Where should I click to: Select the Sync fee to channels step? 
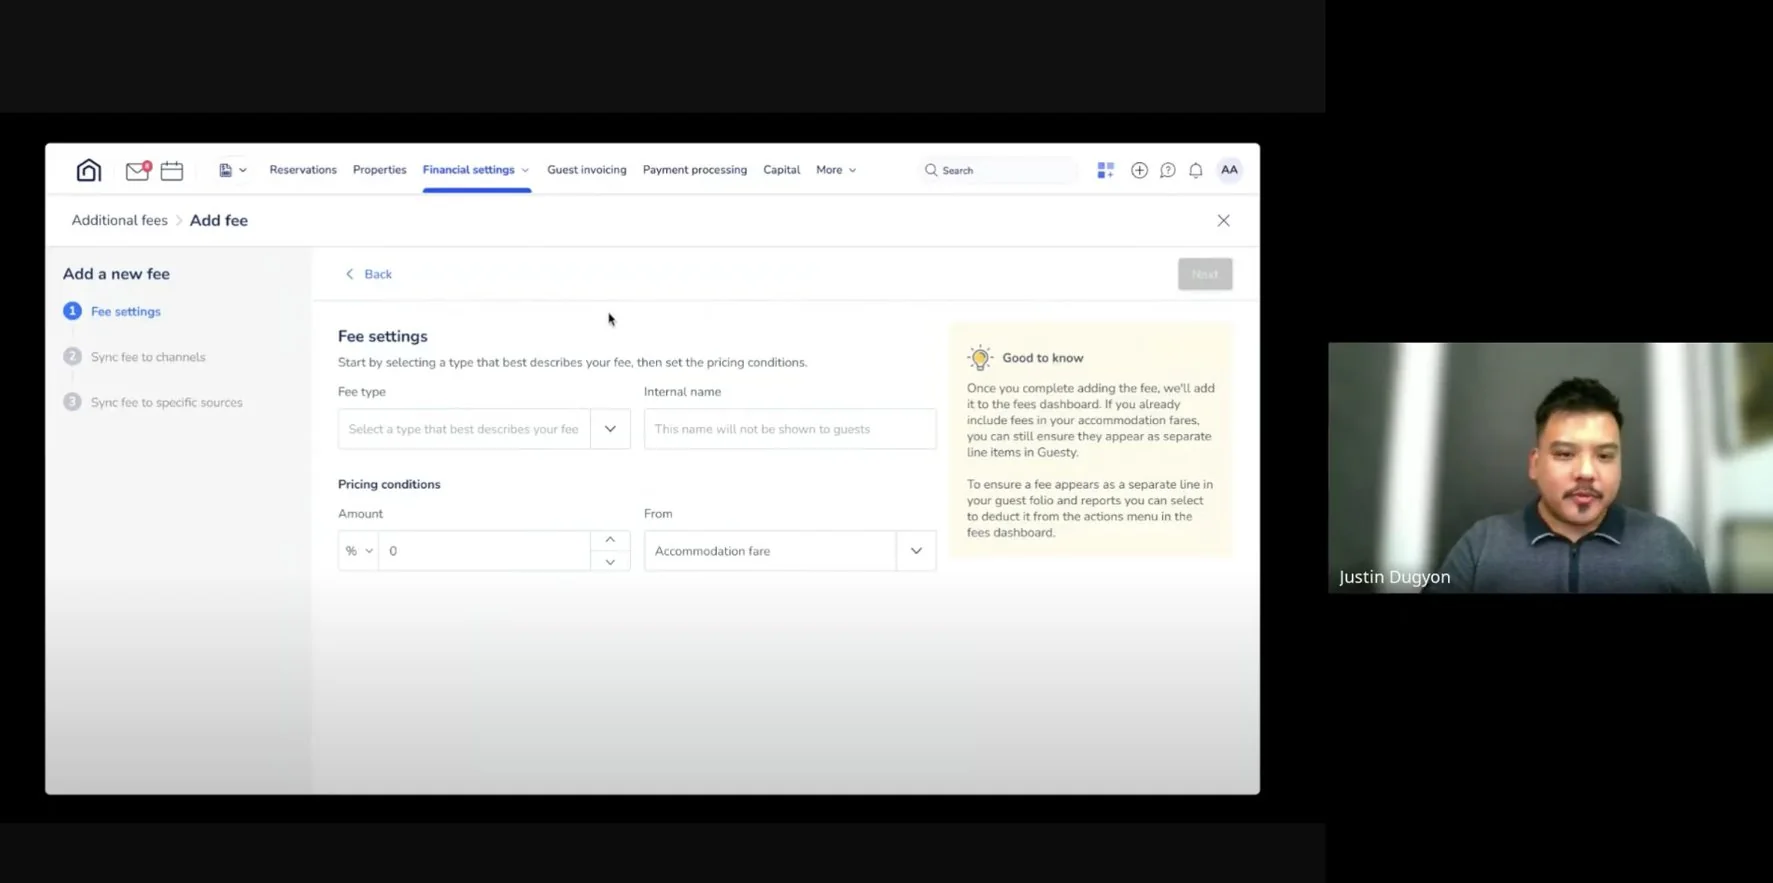tap(134, 357)
